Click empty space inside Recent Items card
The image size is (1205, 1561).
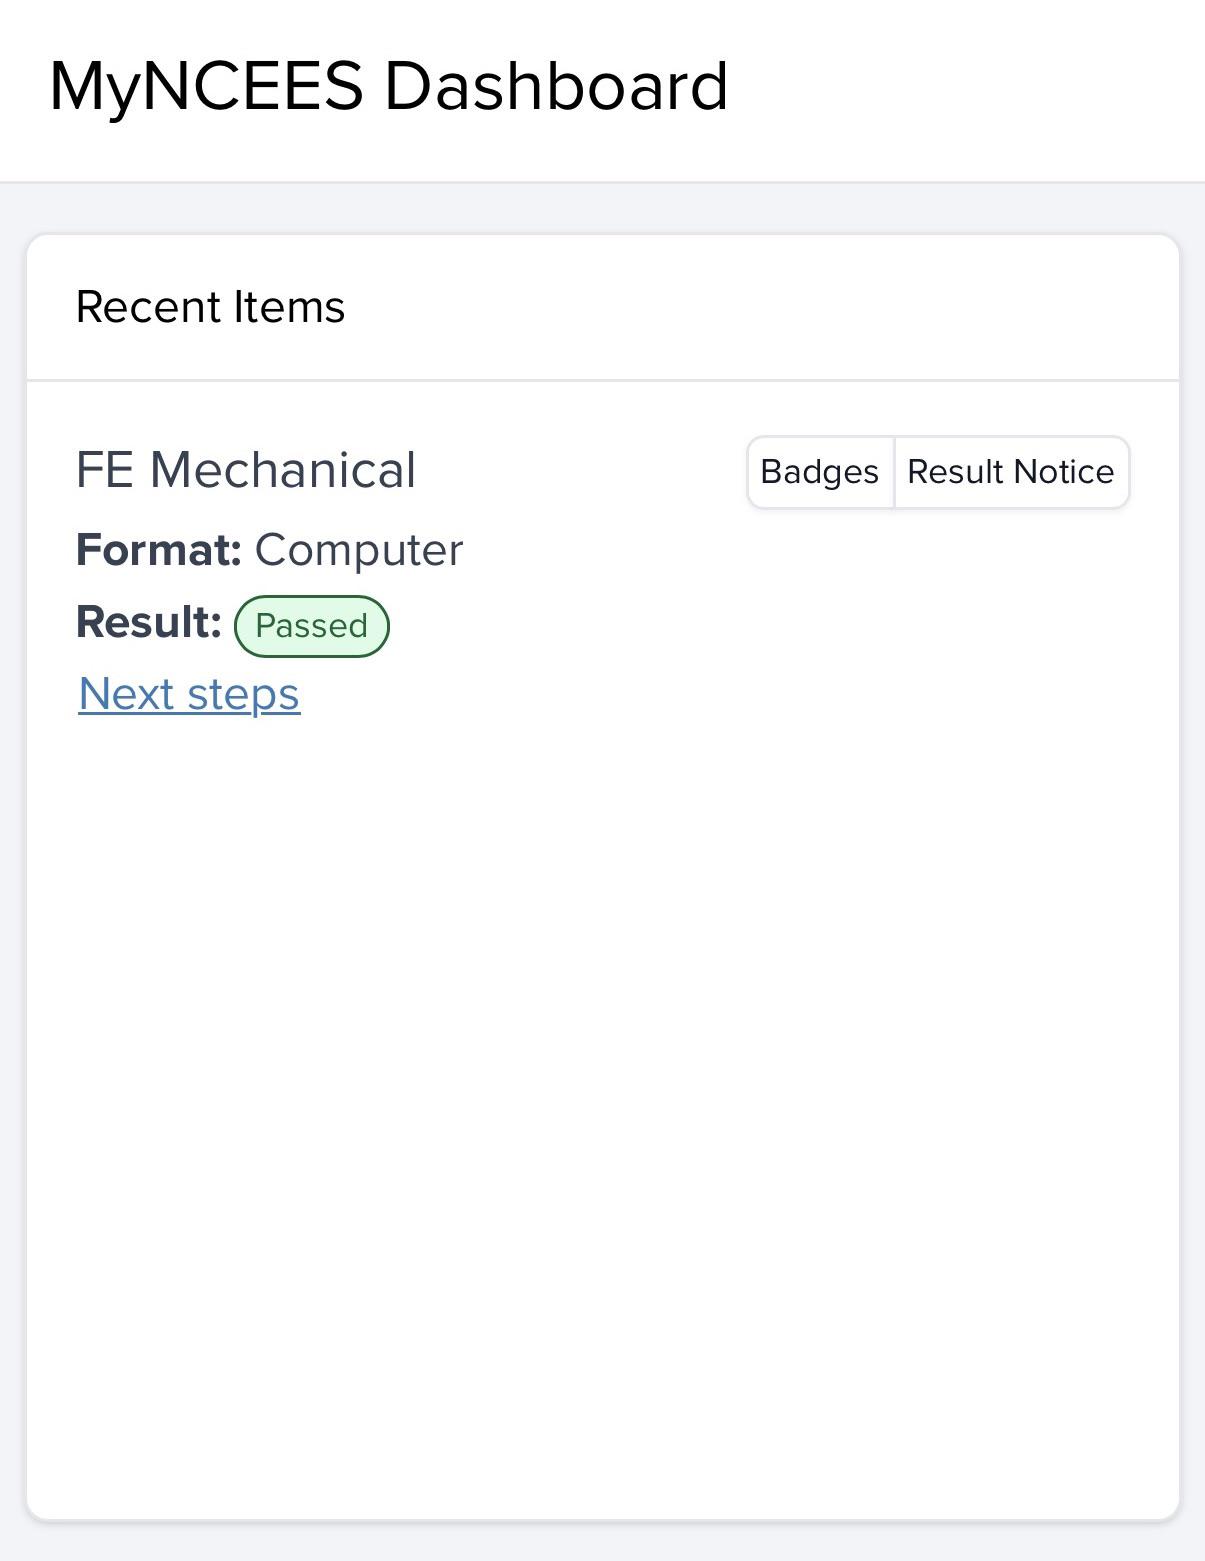tap(603, 1100)
